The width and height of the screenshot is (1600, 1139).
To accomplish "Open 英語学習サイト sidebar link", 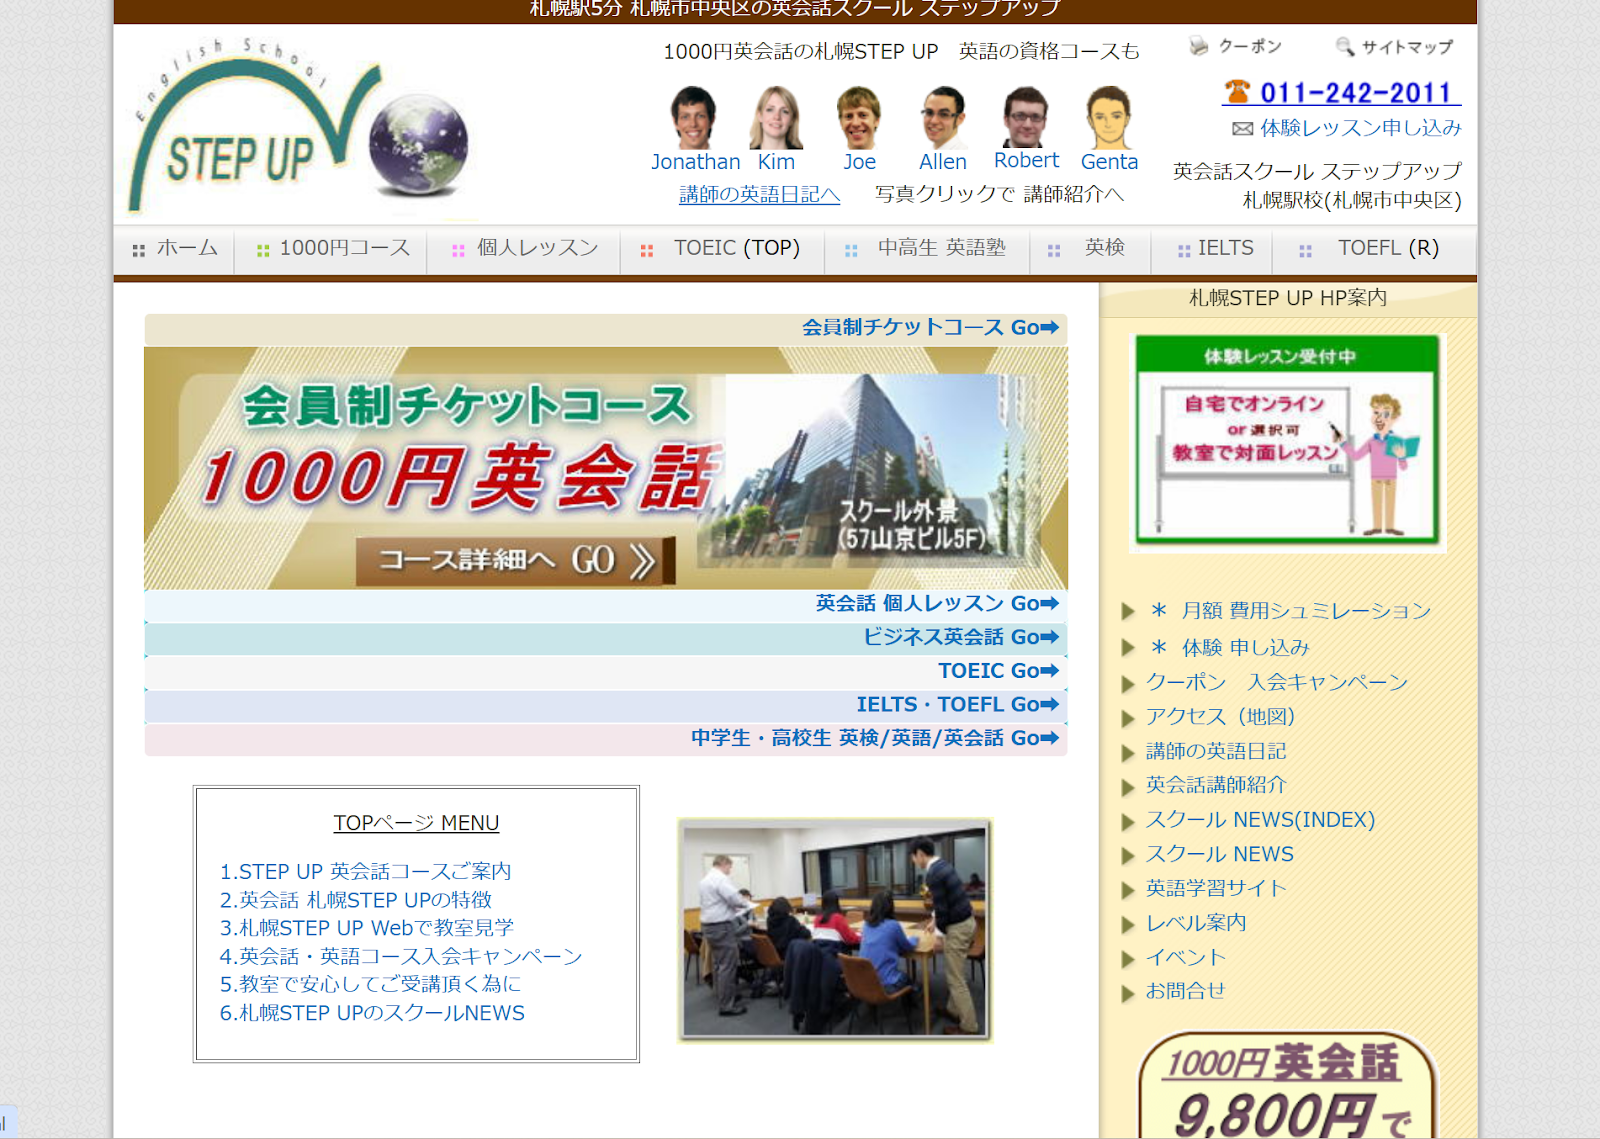I will click(1216, 888).
